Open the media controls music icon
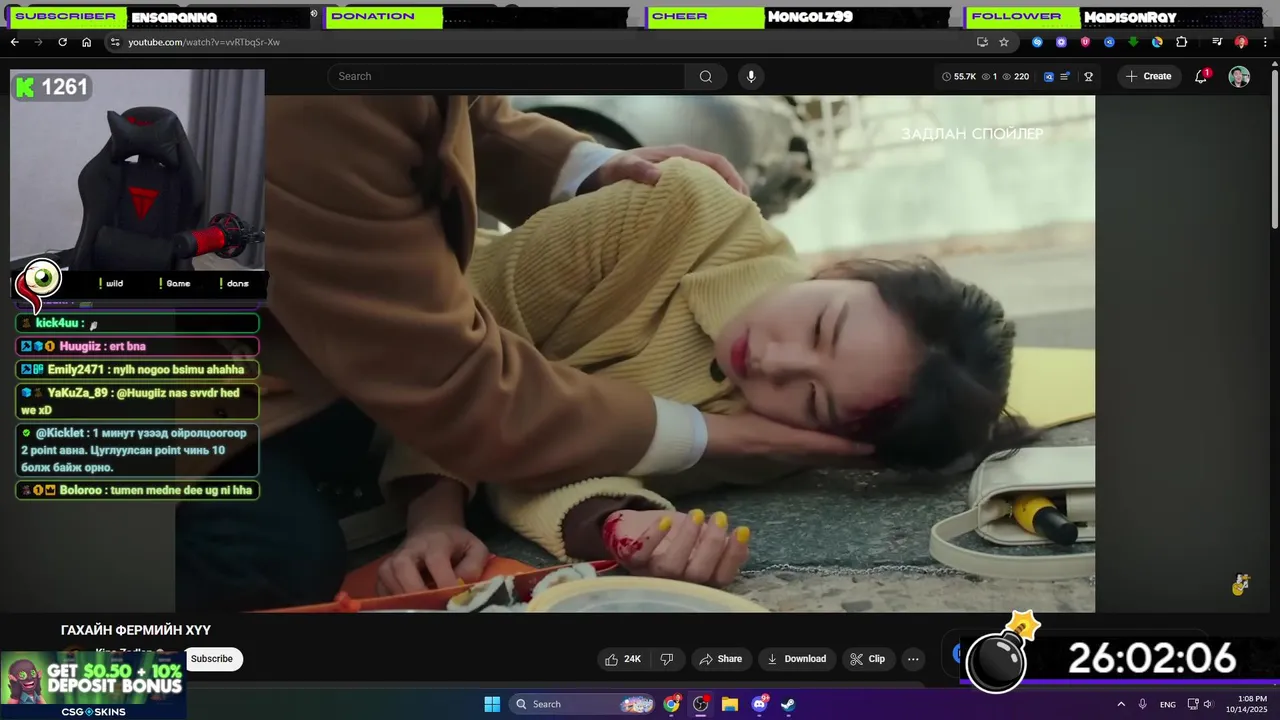Screen dimensions: 1280x720 (x=1217, y=42)
